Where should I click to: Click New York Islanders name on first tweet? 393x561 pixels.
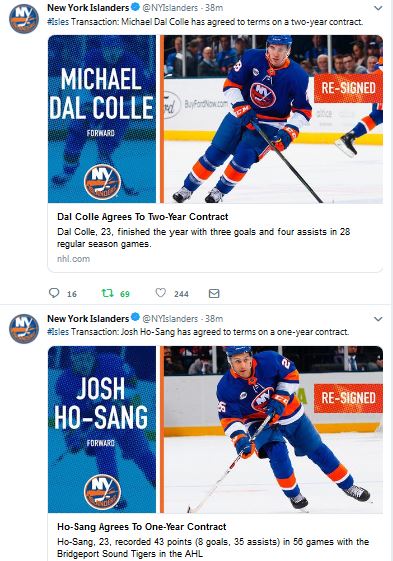click(x=88, y=7)
